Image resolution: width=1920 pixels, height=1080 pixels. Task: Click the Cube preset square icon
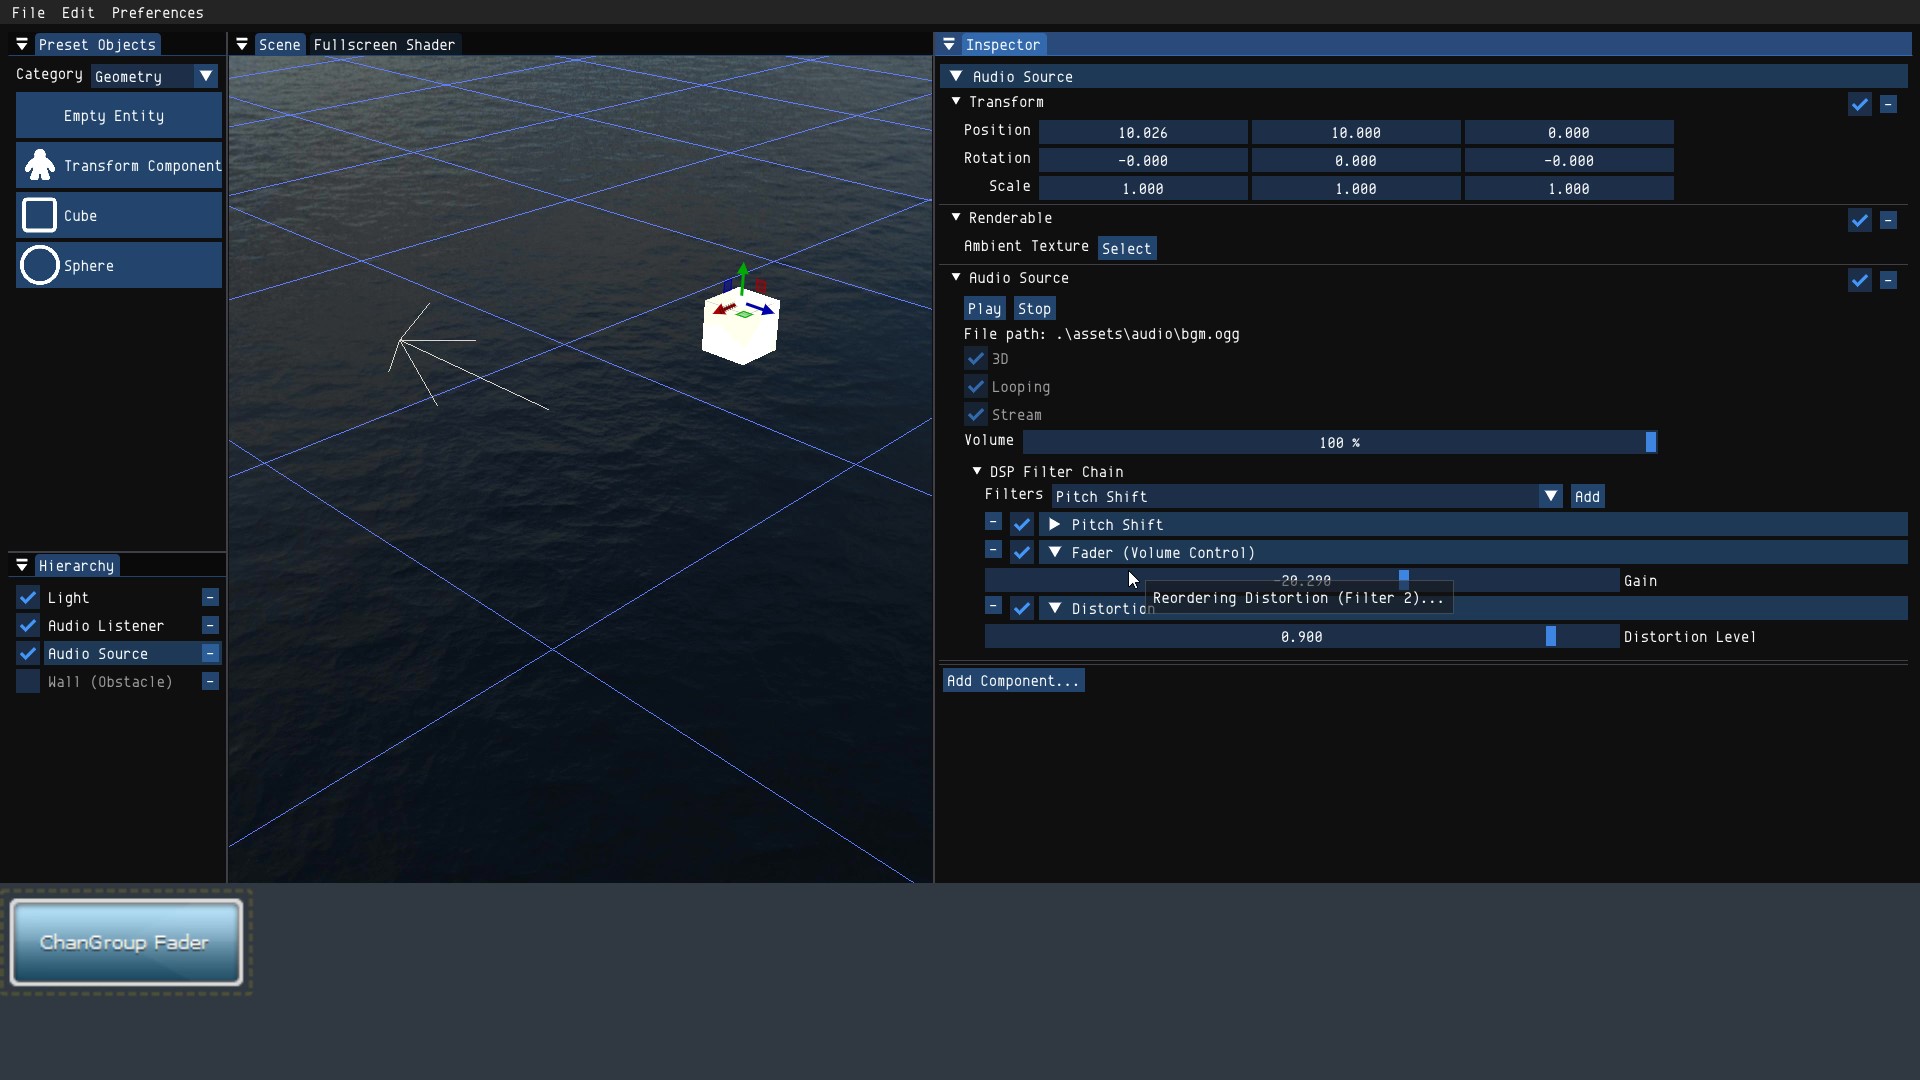pyautogui.click(x=40, y=215)
